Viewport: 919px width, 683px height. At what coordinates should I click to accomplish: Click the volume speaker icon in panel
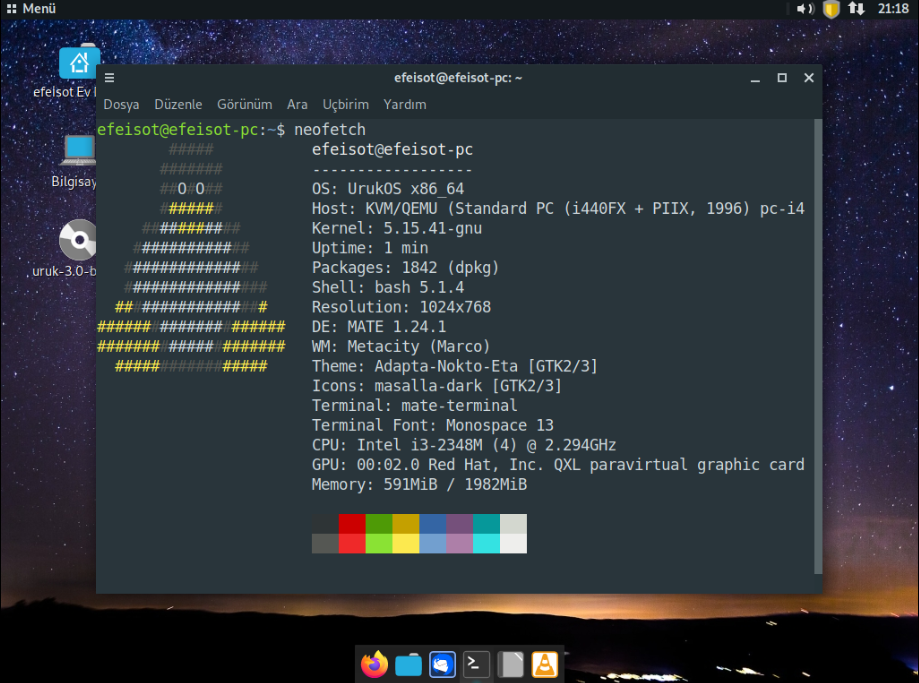point(804,9)
